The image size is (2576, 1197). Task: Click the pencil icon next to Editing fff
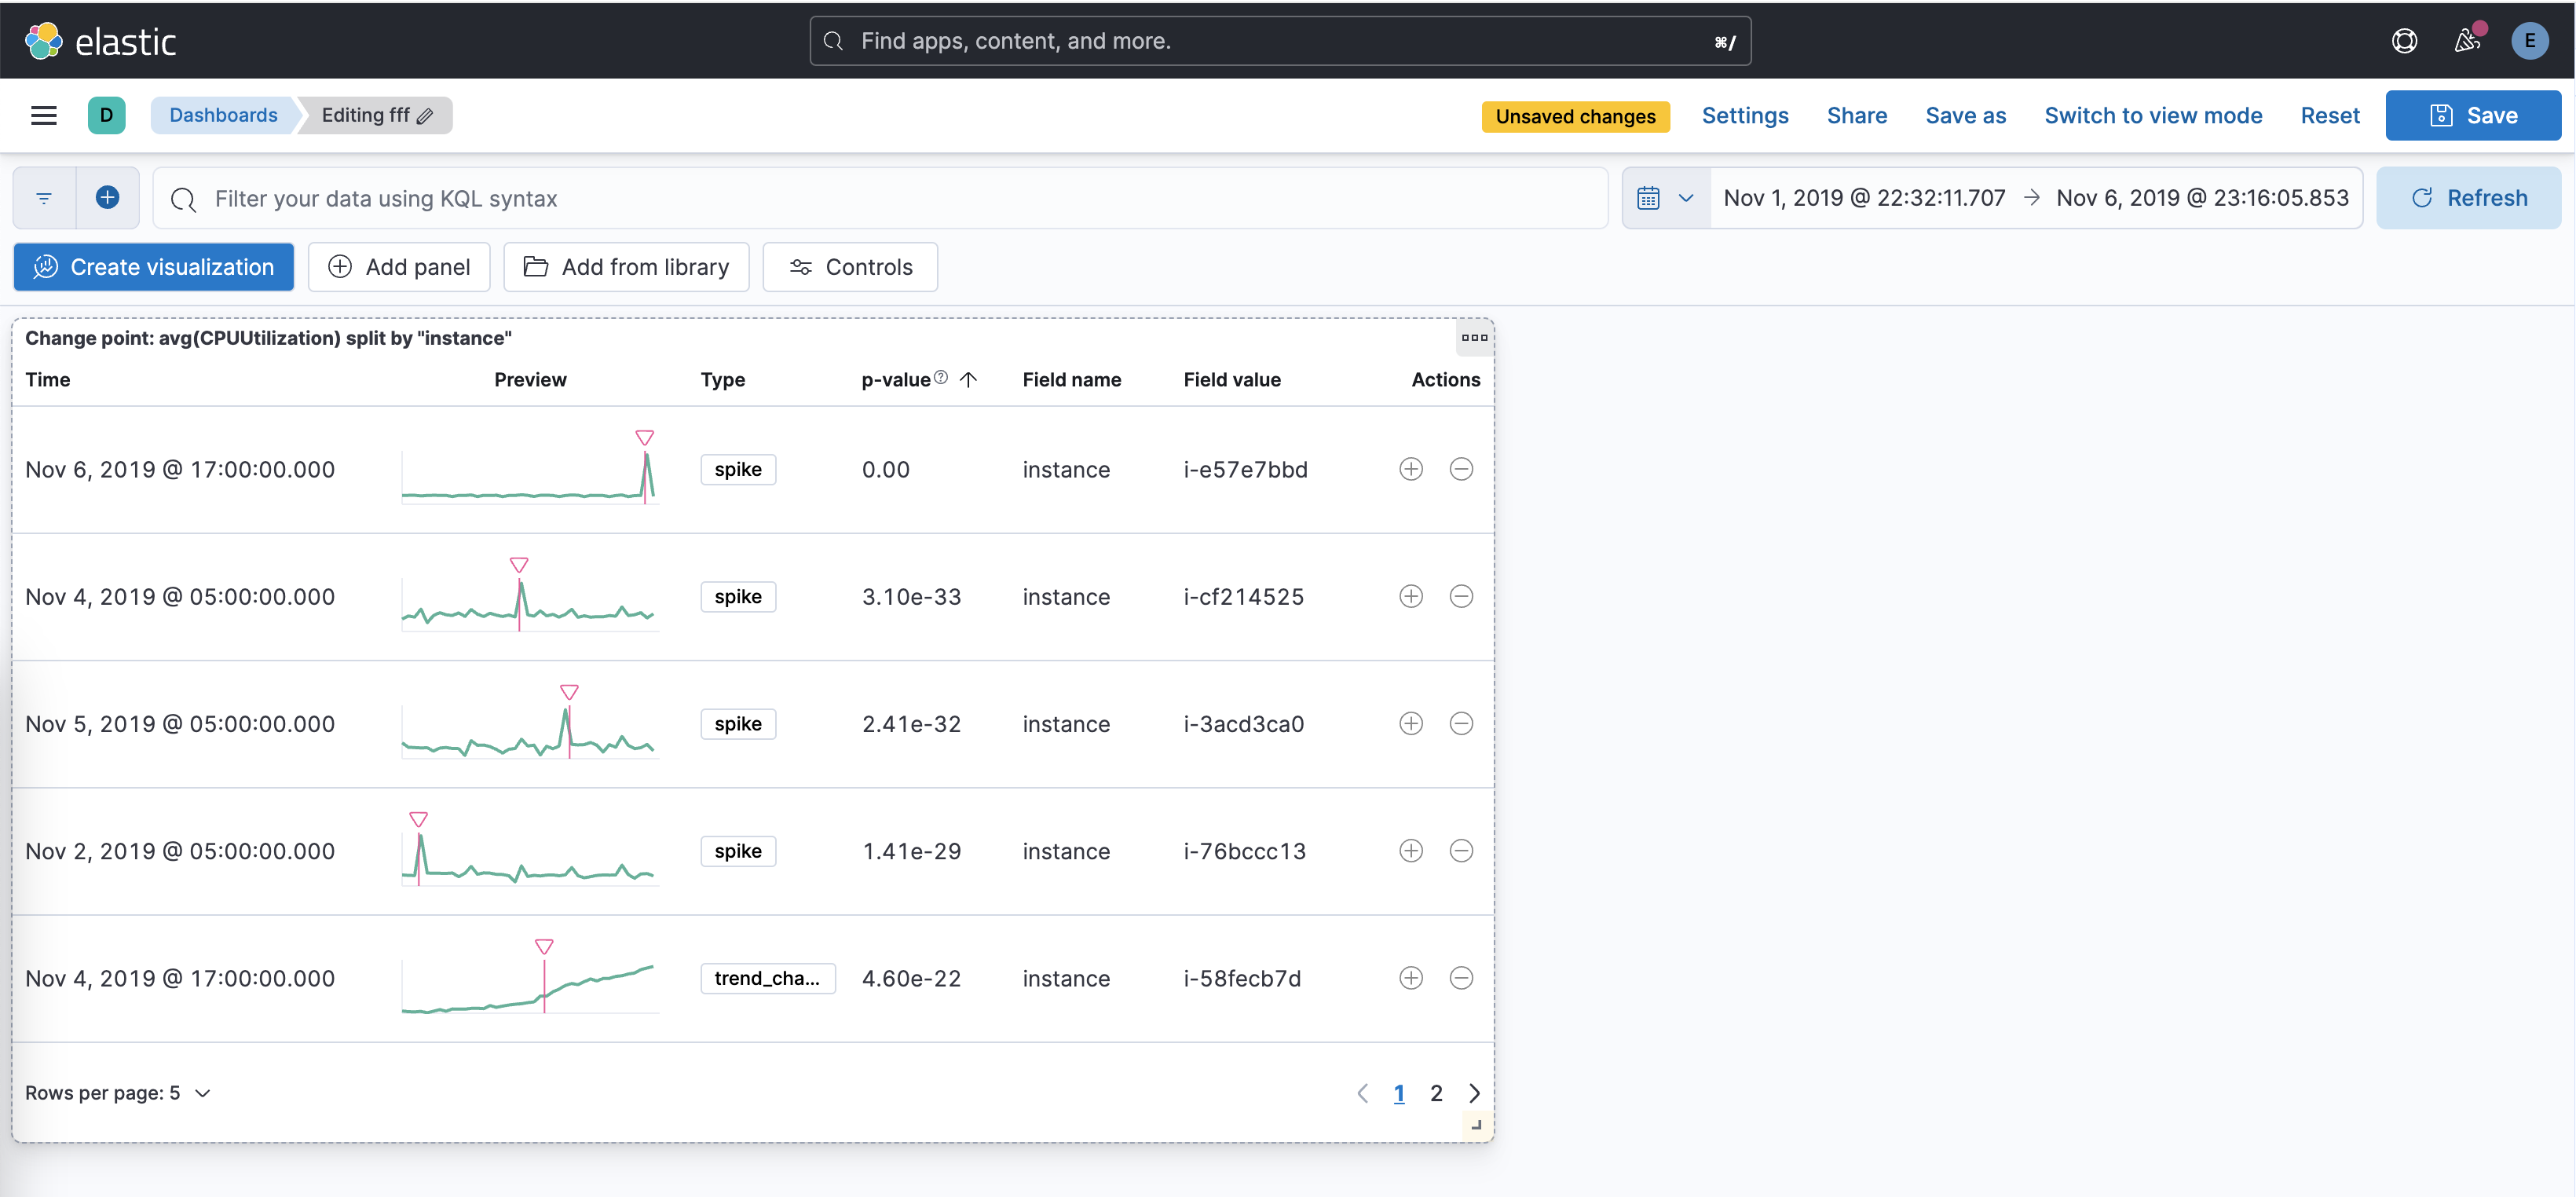point(425,116)
